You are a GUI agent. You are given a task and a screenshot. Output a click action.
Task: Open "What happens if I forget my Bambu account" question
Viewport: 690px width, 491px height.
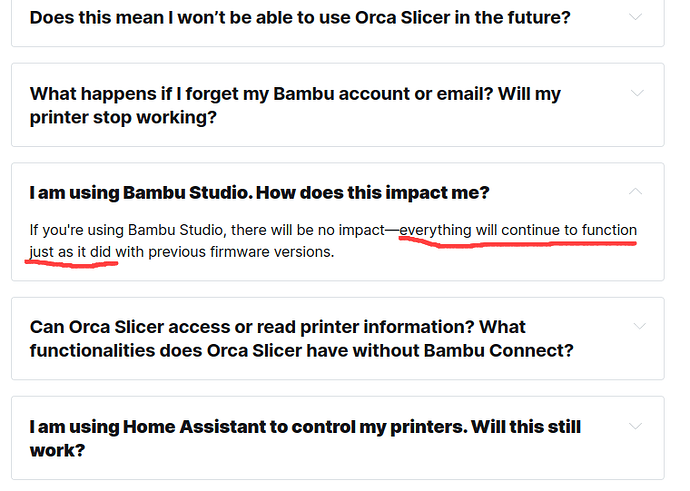point(295,106)
